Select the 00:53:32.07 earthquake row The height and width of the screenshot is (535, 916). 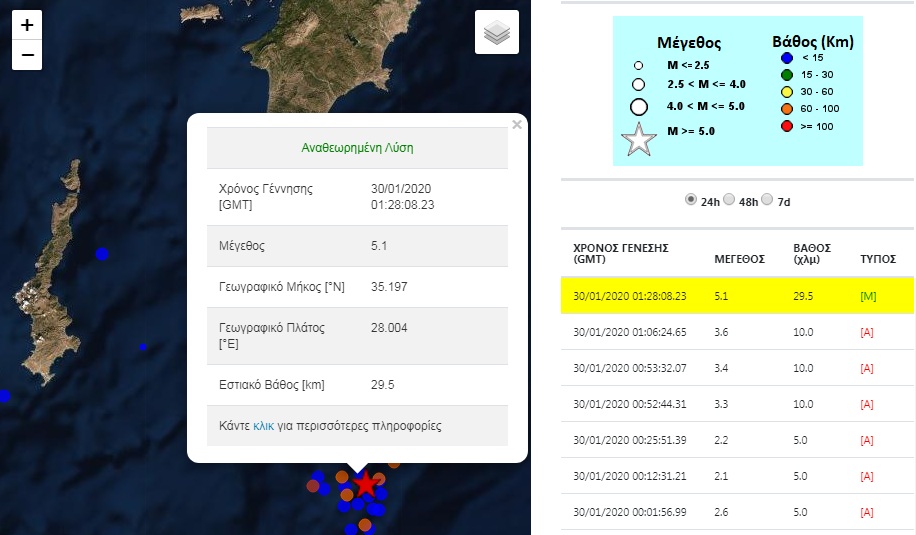(737, 368)
